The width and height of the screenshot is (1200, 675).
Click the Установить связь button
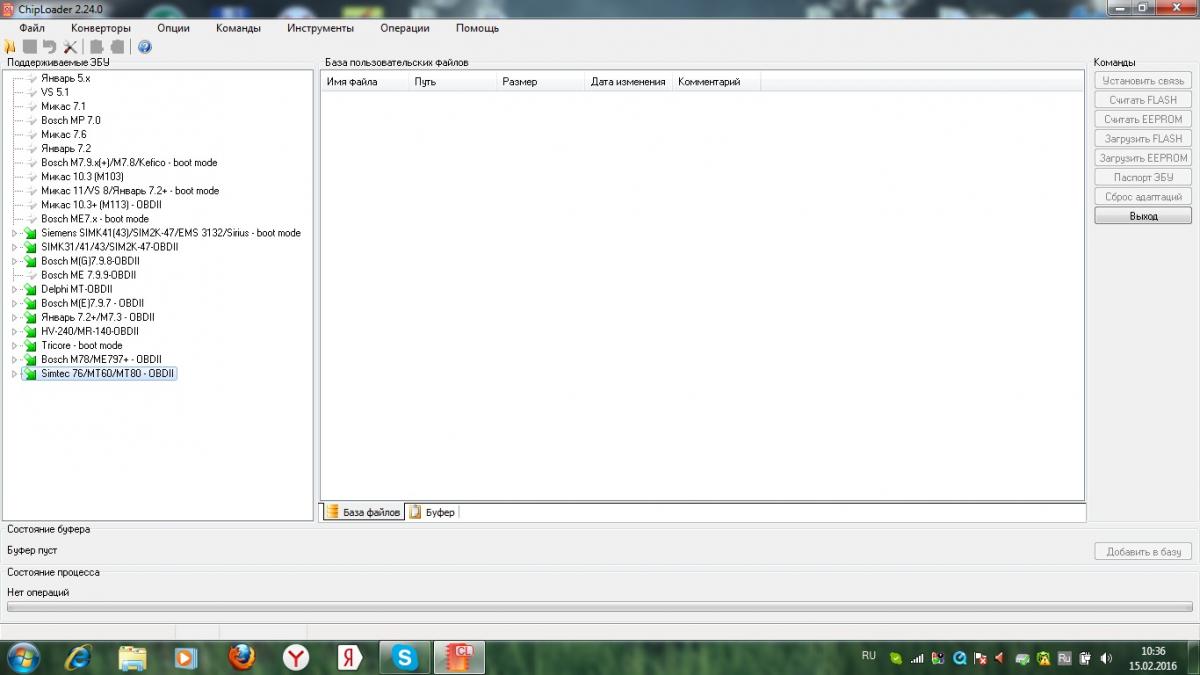tap(1143, 80)
